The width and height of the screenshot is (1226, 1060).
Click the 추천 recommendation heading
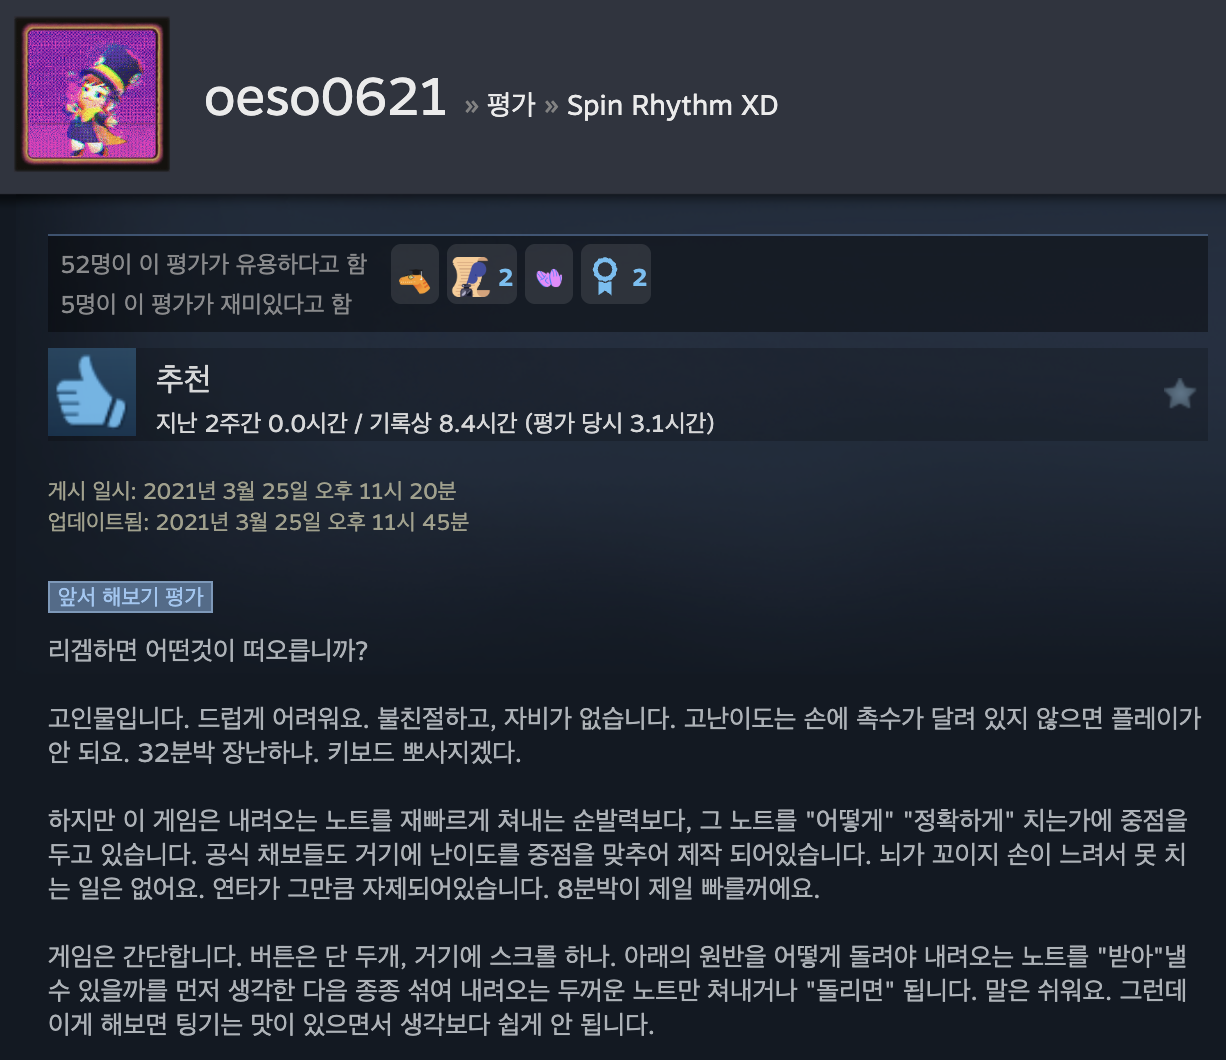click(x=183, y=378)
